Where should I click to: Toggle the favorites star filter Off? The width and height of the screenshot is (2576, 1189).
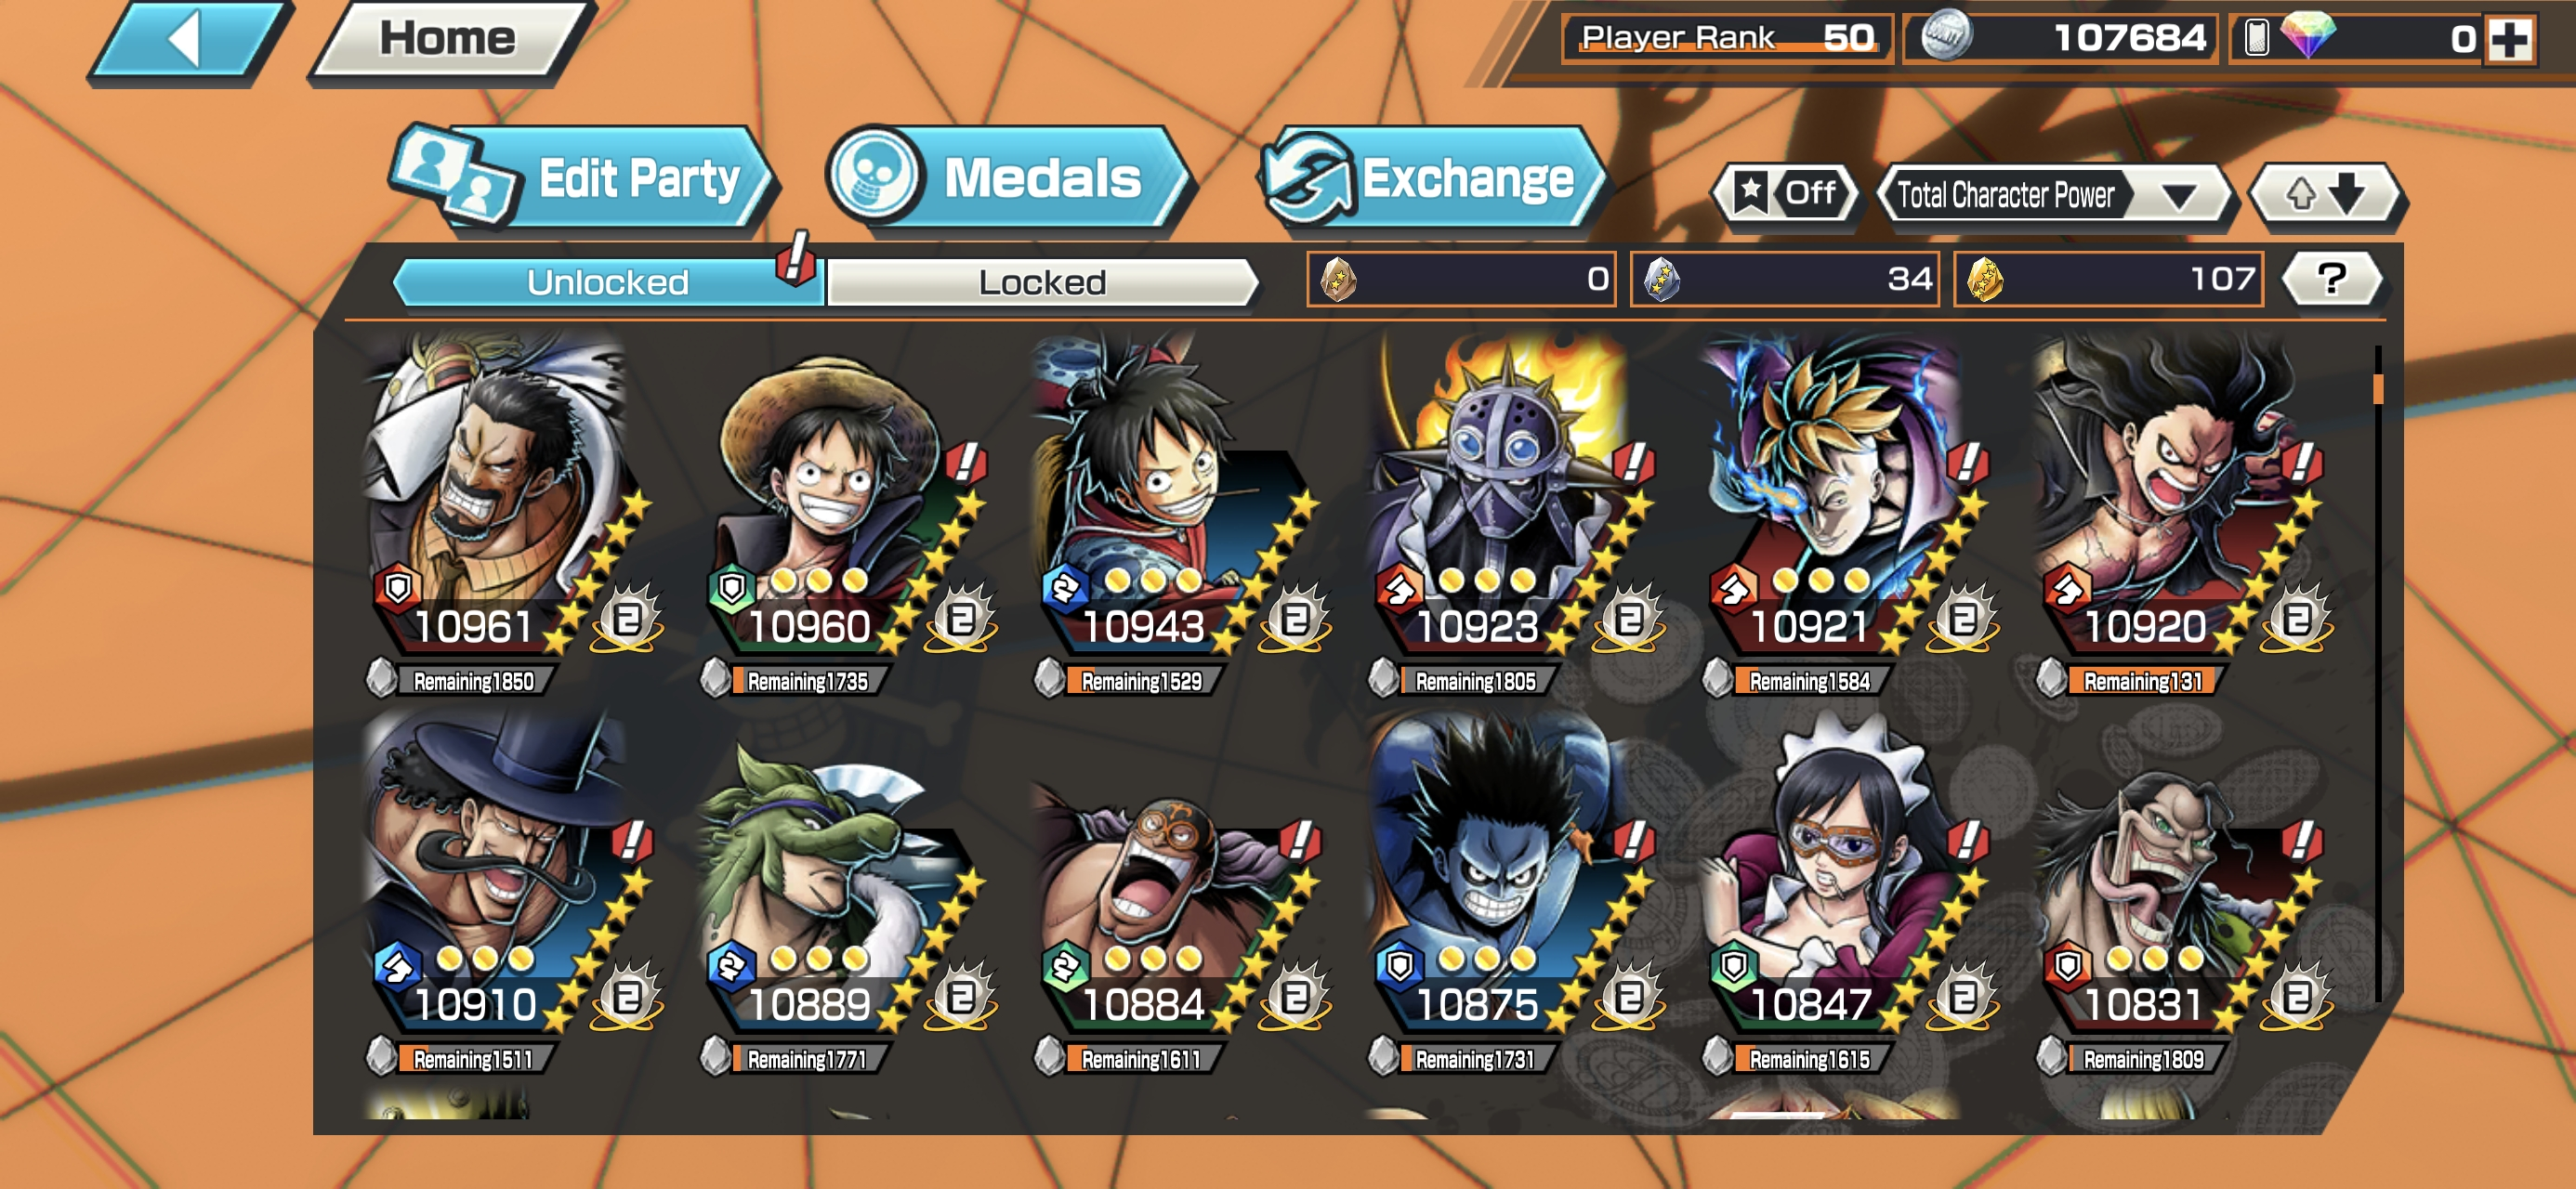click(x=1786, y=194)
